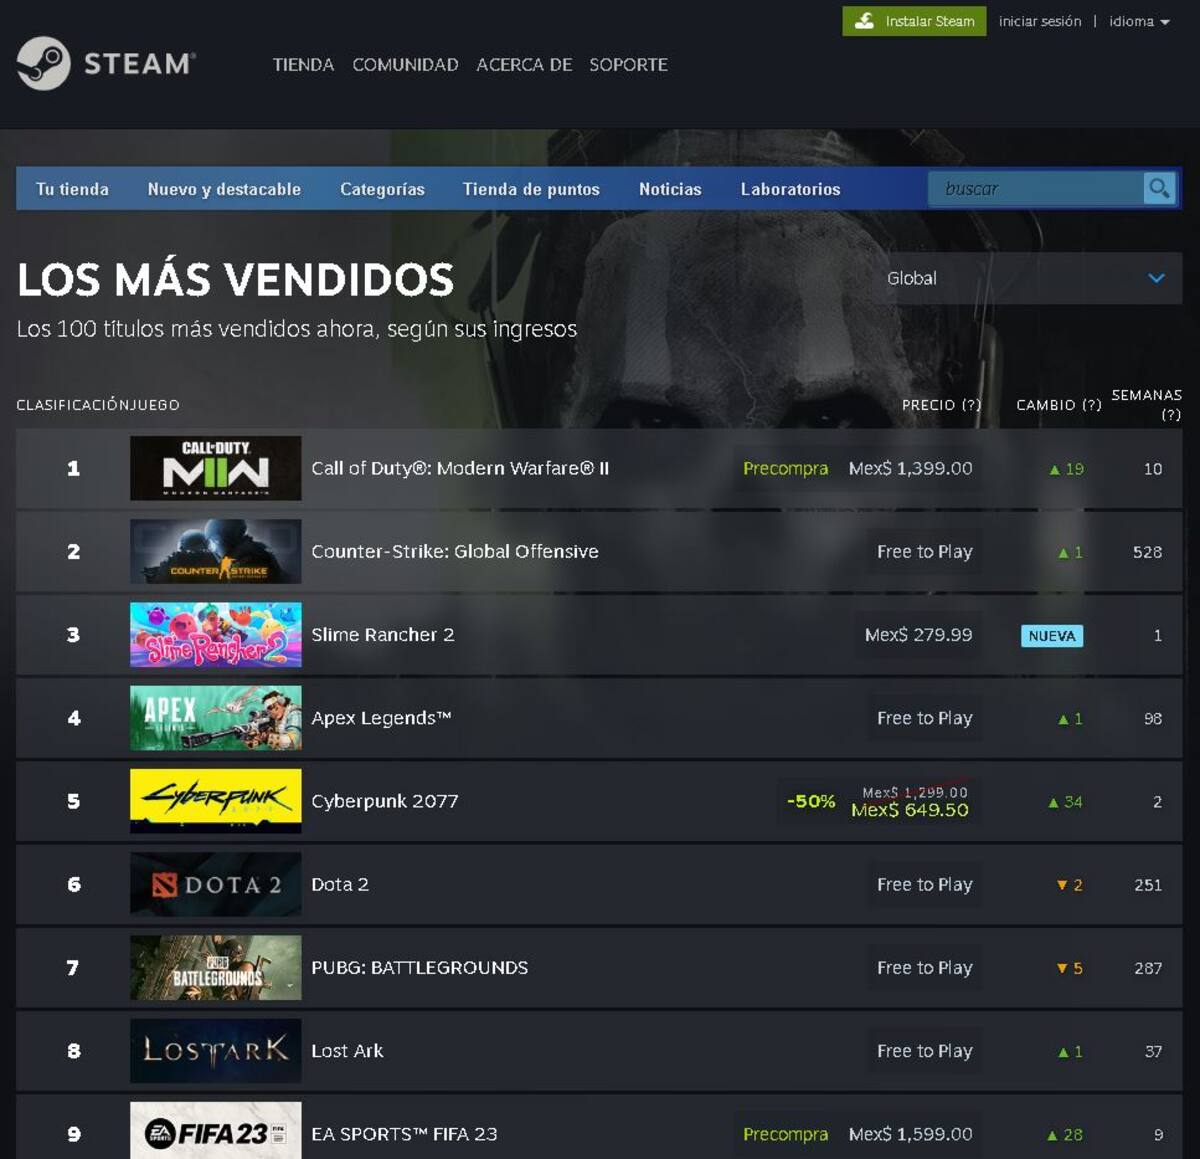This screenshot has height=1159, width=1200.
Task: Click the Dota 2 thumbnail
Action: [215, 884]
